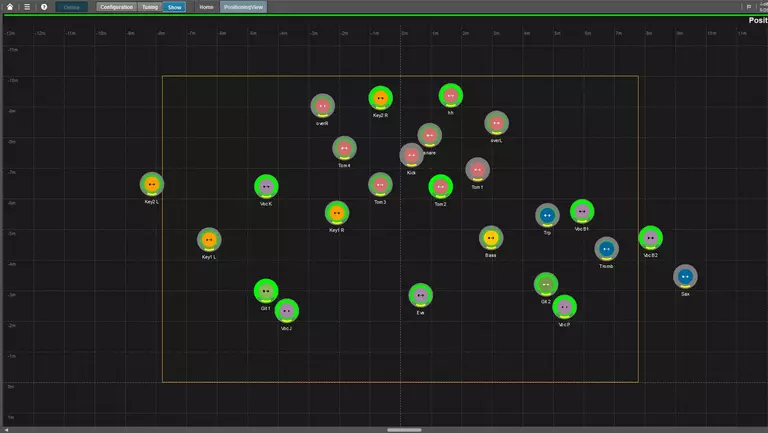Select the Tom 2 sound object
Image resolution: width=768 pixels, height=433 pixels.
point(440,186)
